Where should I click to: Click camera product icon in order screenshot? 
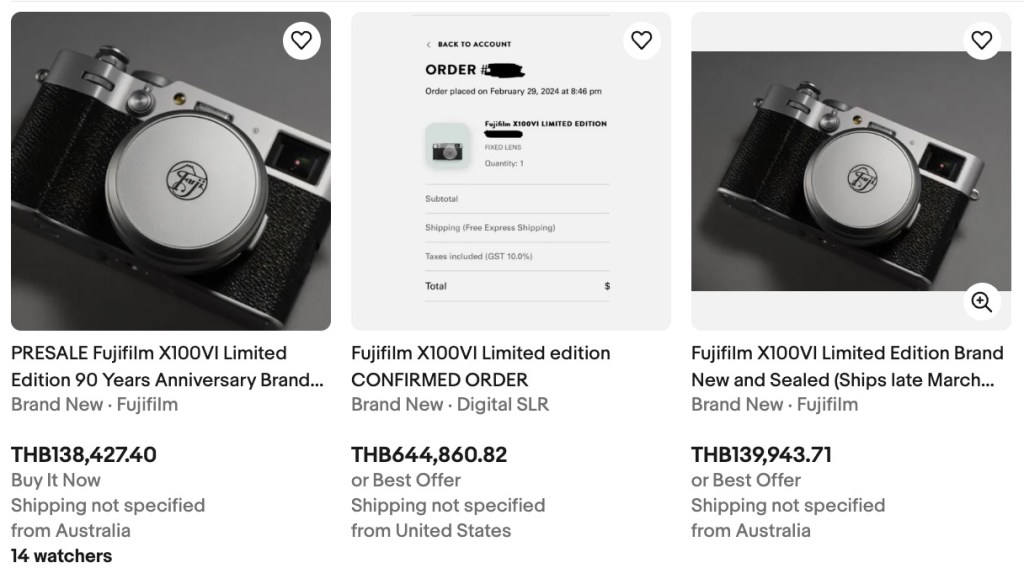pos(447,146)
